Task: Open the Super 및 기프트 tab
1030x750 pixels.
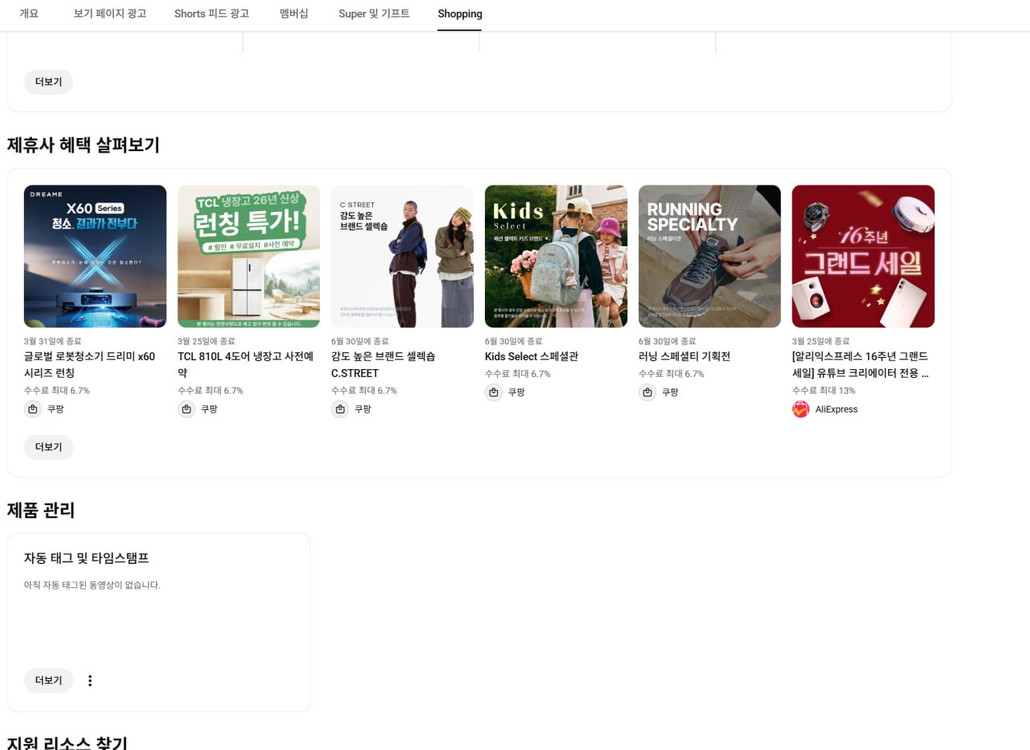Action: 374,14
